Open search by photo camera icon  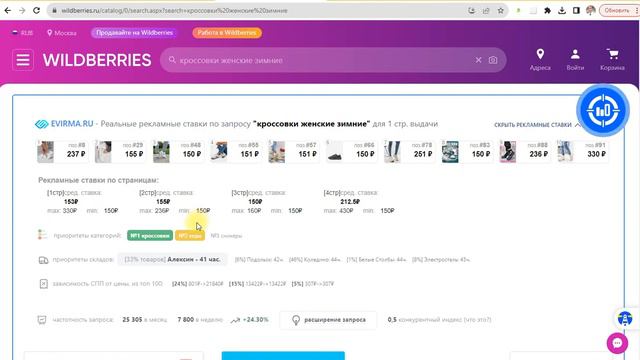[493, 60]
